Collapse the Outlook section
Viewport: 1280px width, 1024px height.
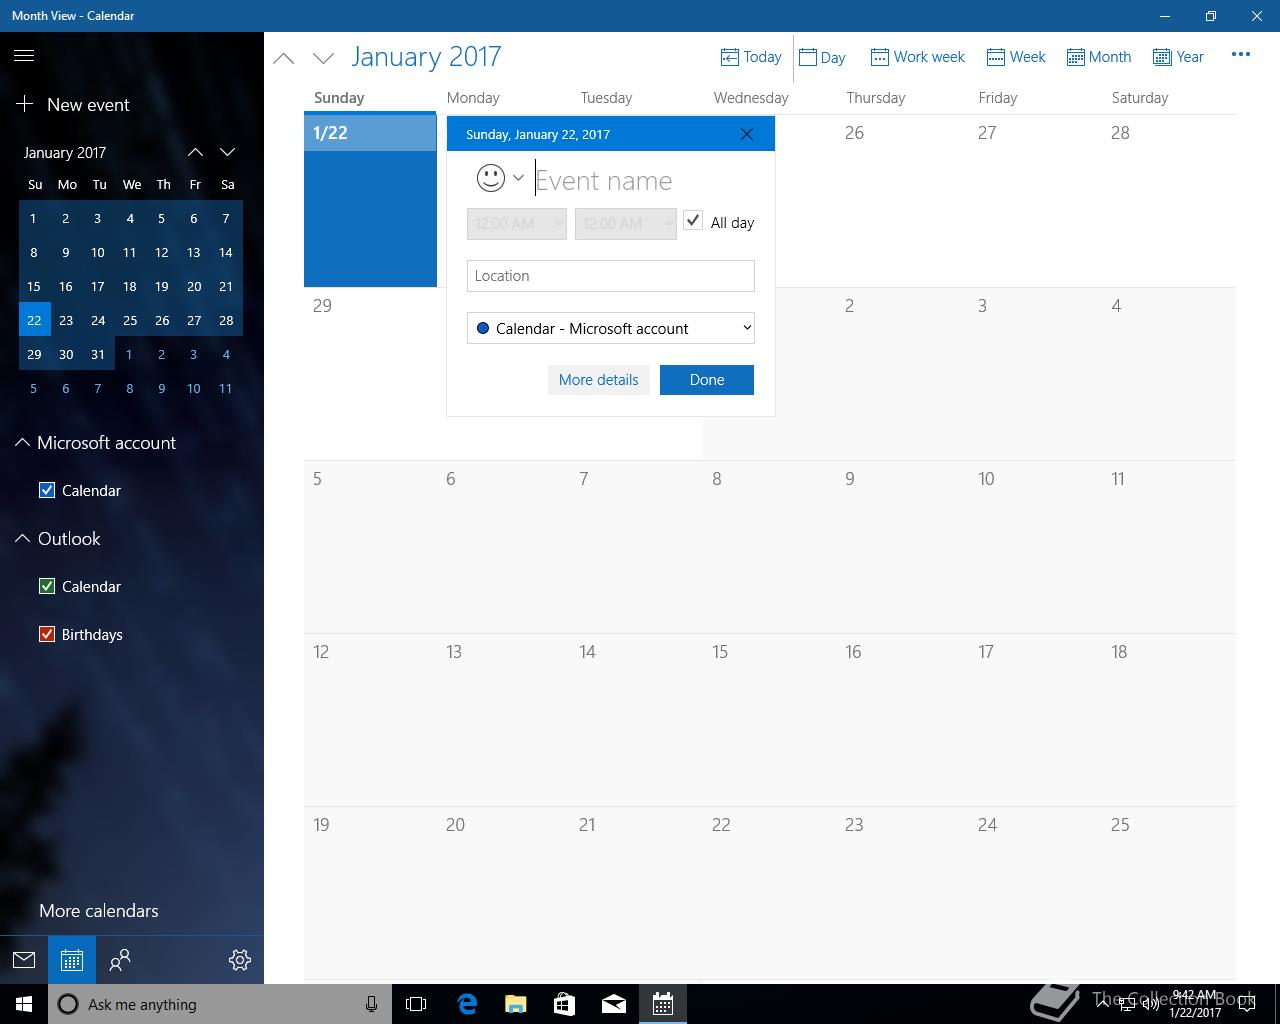click(x=22, y=538)
